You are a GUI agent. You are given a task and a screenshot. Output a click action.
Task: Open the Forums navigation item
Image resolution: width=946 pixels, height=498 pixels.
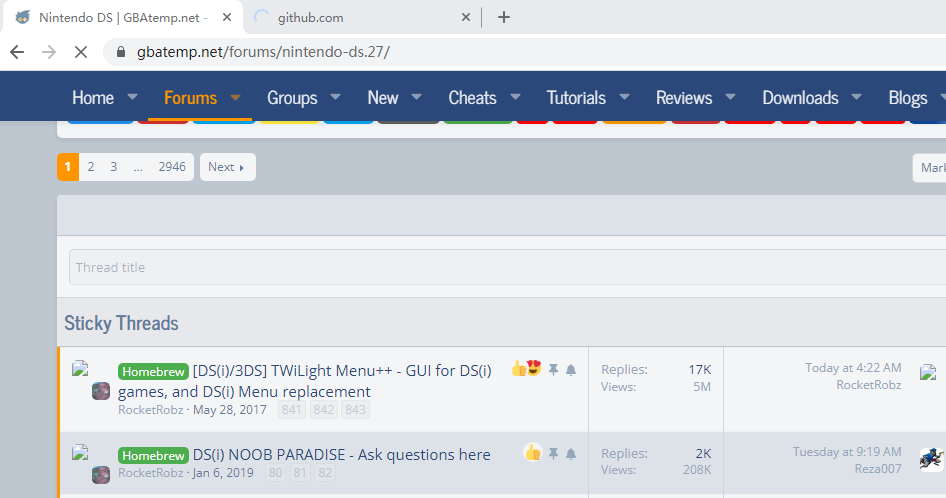[190, 98]
